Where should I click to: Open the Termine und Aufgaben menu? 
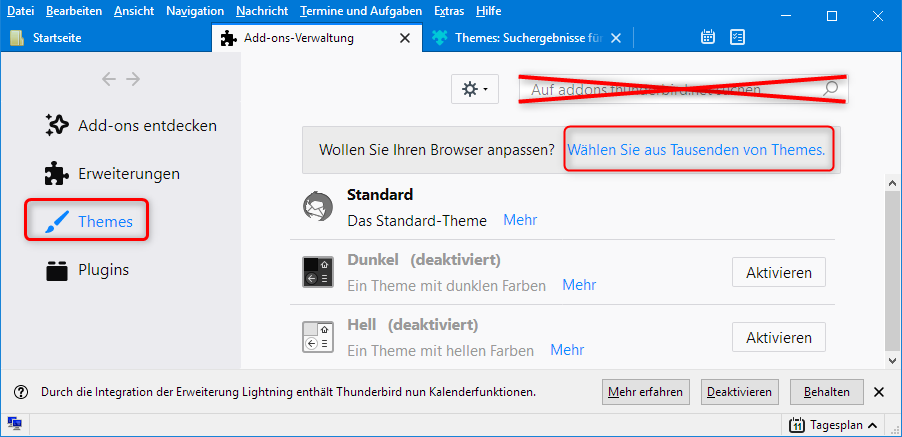(x=361, y=11)
